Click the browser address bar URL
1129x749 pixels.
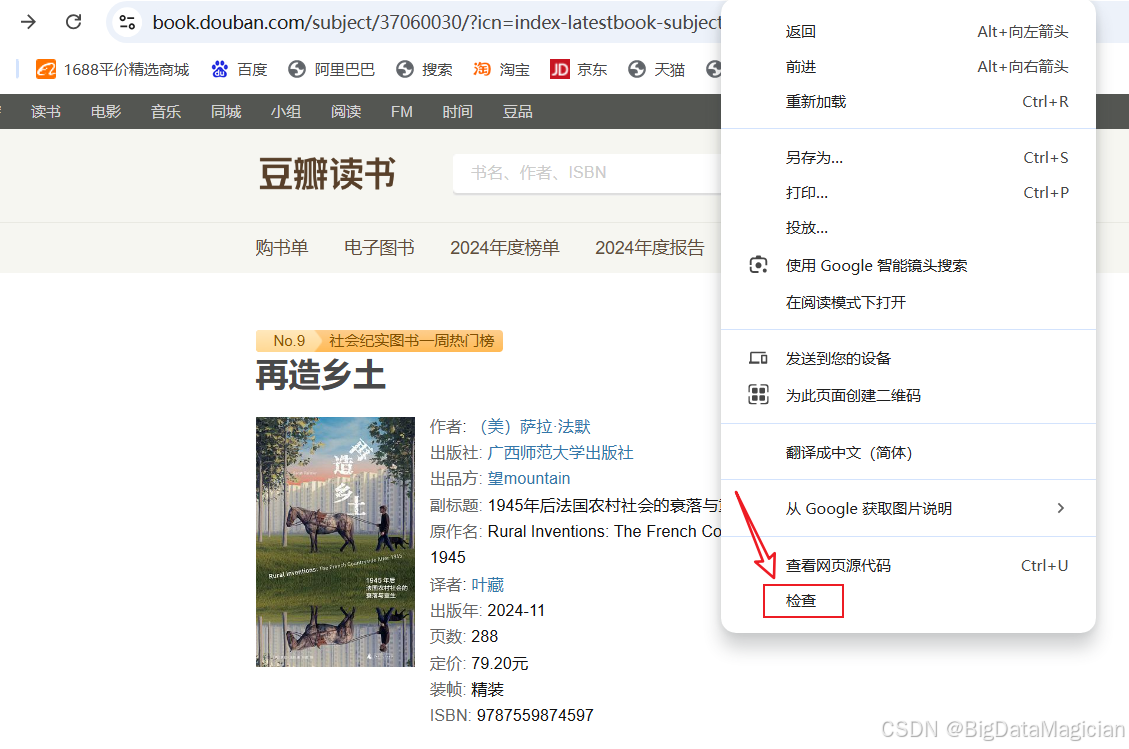tap(436, 22)
